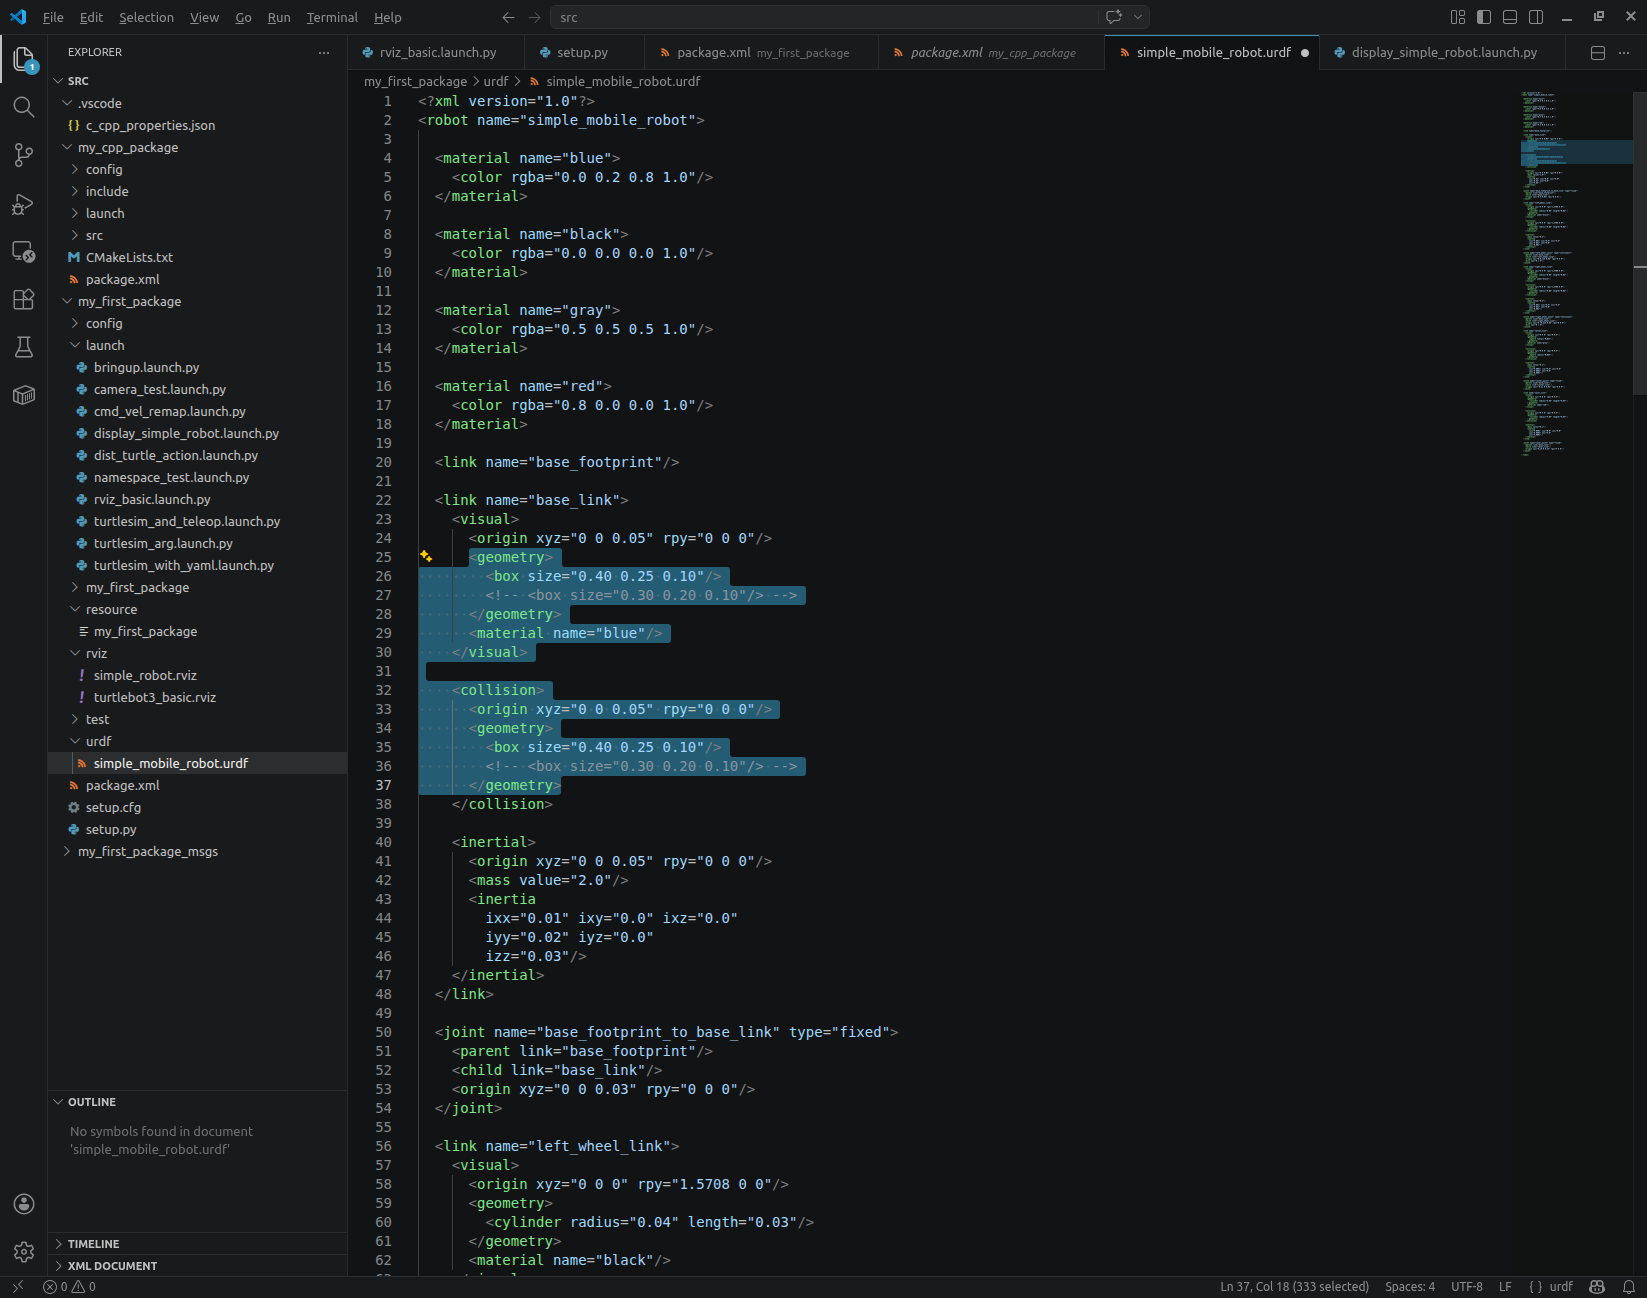Image resolution: width=1647 pixels, height=1298 pixels.
Task: Change end of line sequence LF
Action: [1505, 1287]
